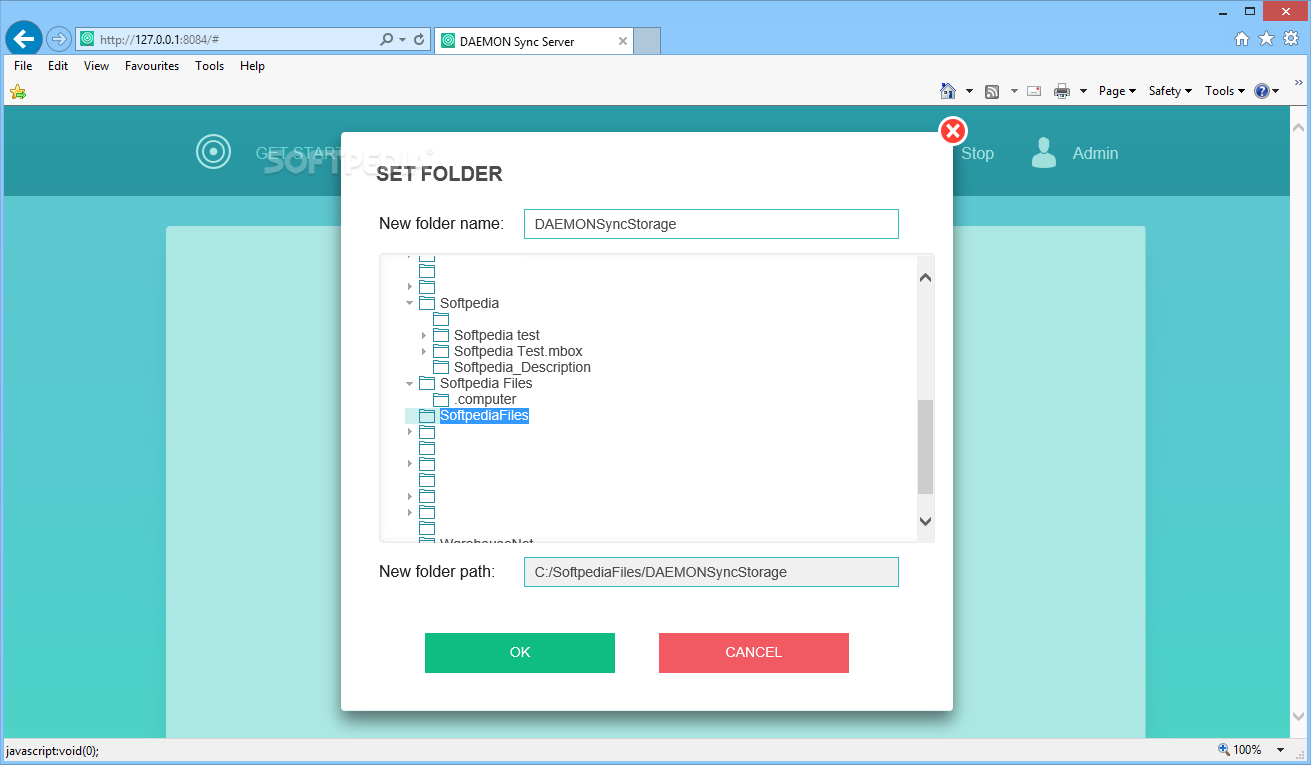Click the New folder name field
Image resolution: width=1311 pixels, height=765 pixels.
coord(711,224)
